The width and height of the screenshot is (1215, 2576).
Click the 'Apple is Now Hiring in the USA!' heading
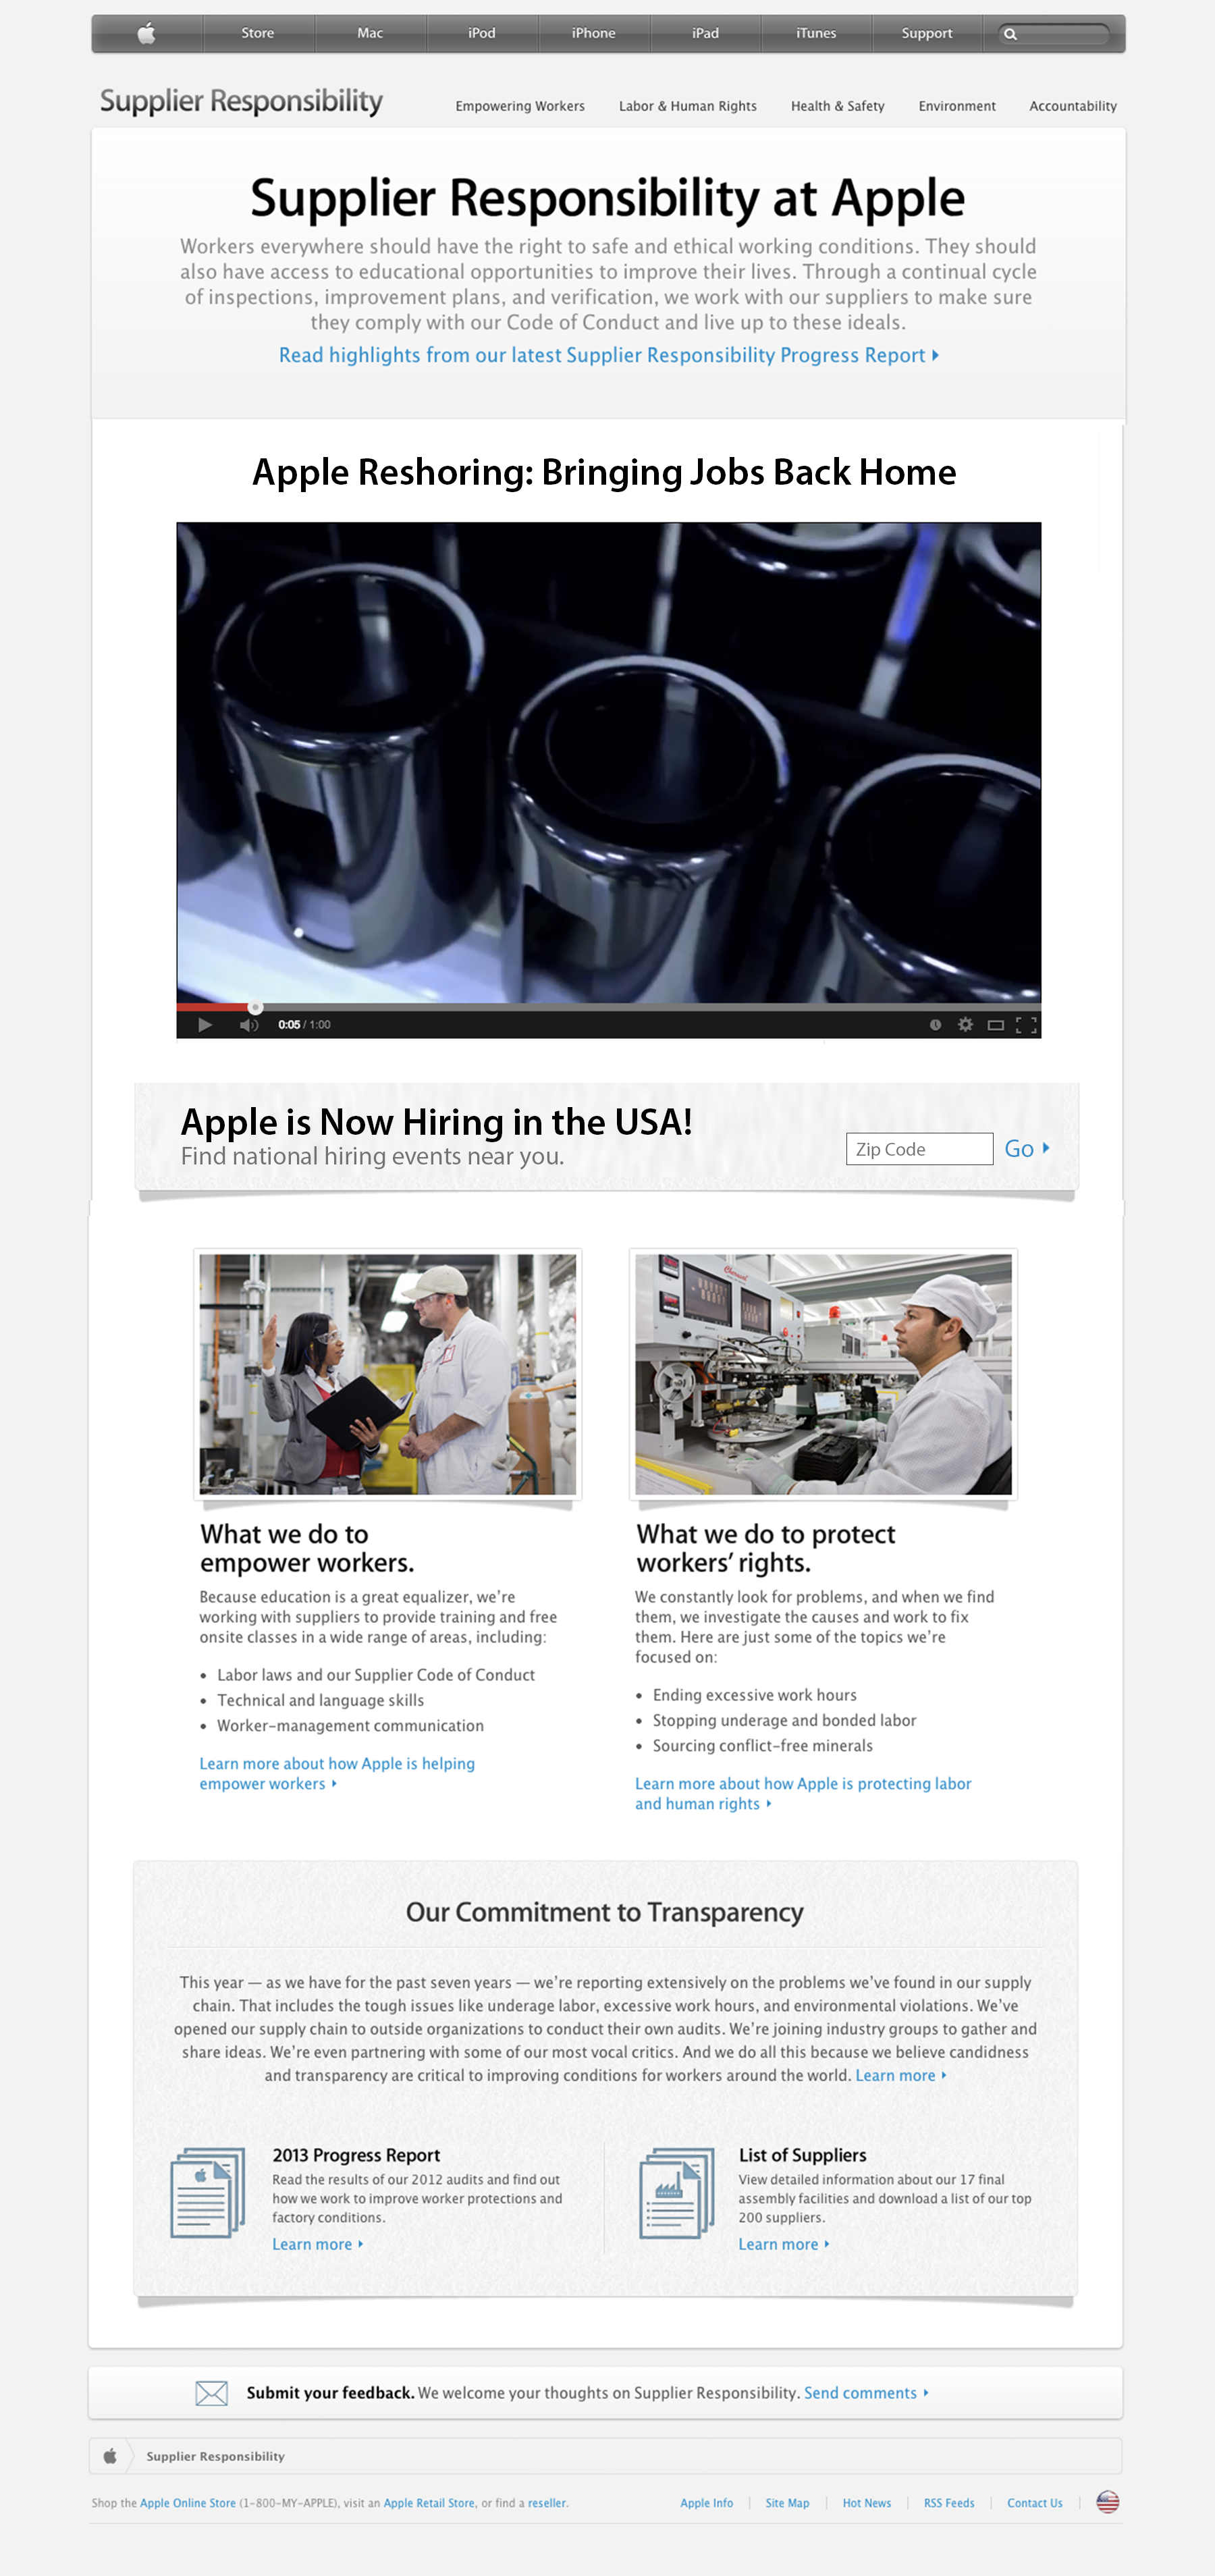(436, 1122)
